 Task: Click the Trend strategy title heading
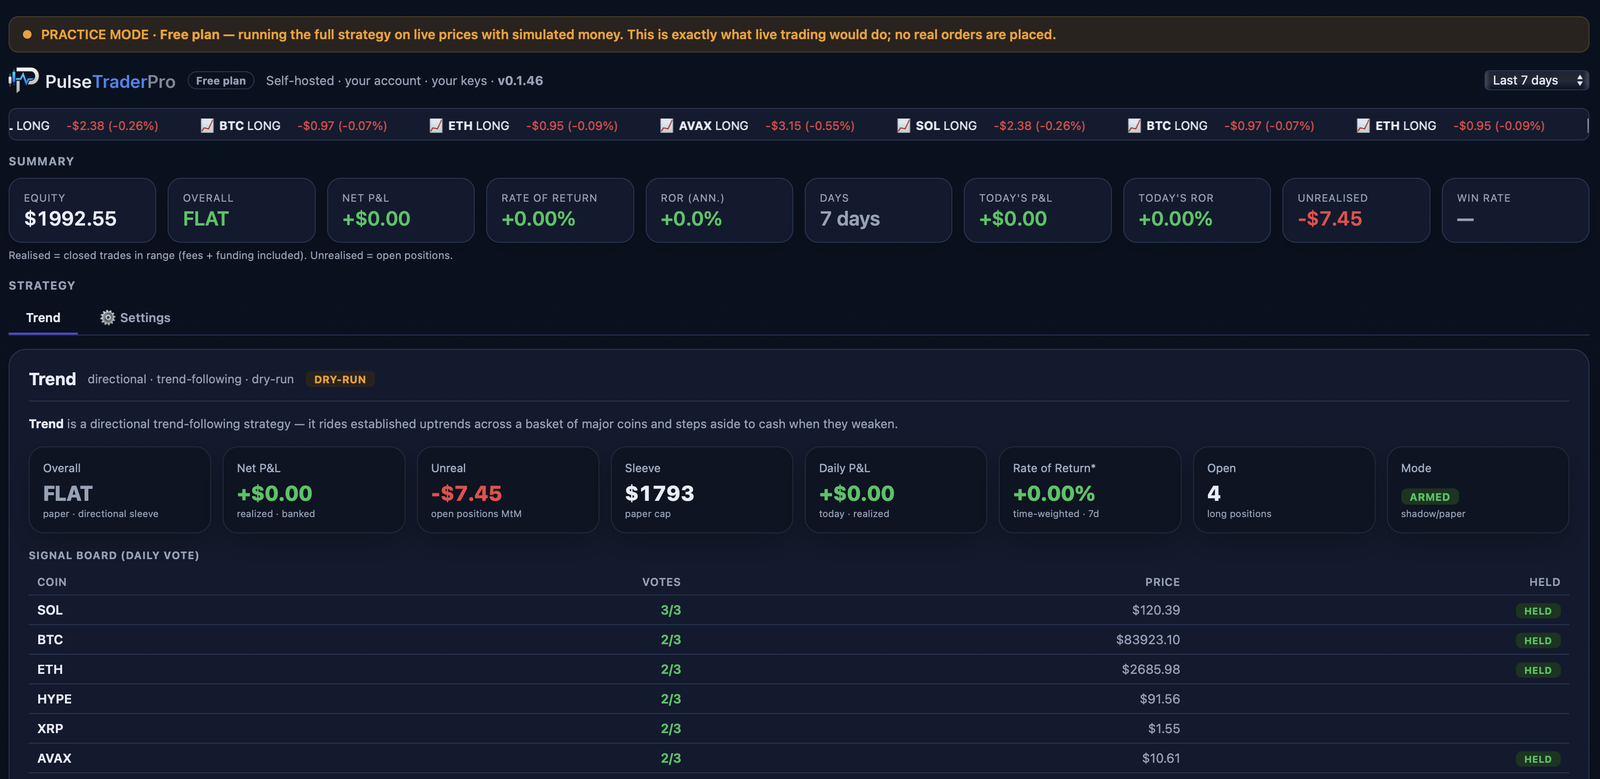[x=52, y=379]
